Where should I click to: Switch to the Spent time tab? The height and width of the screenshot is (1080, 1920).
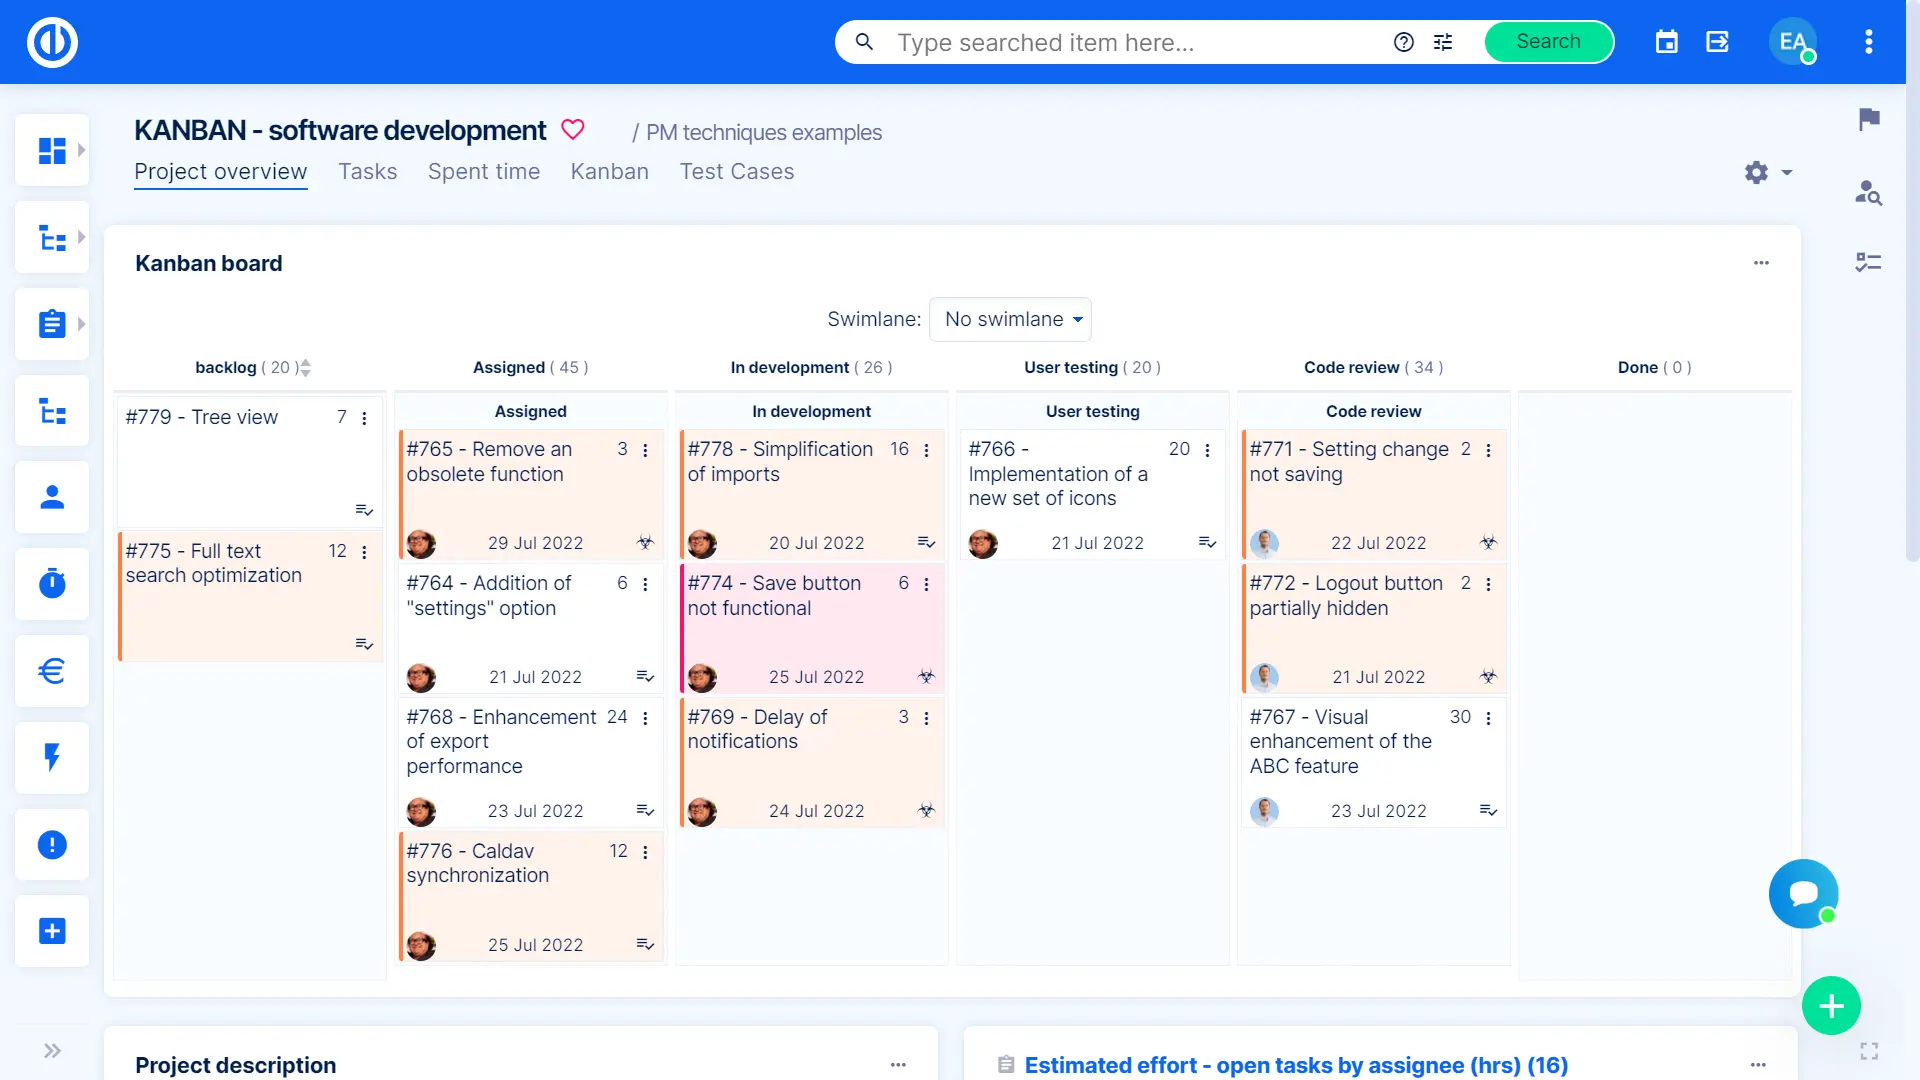[x=484, y=172]
